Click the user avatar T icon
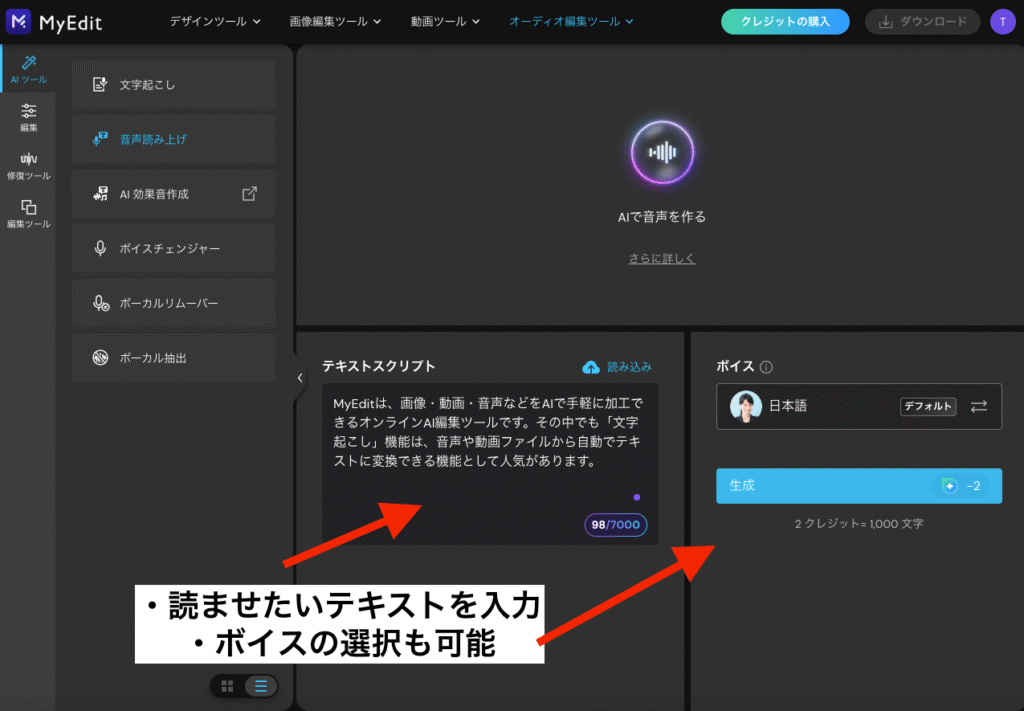This screenshot has height=711, width=1024. pyautogui.click(x=1002, y=22)
